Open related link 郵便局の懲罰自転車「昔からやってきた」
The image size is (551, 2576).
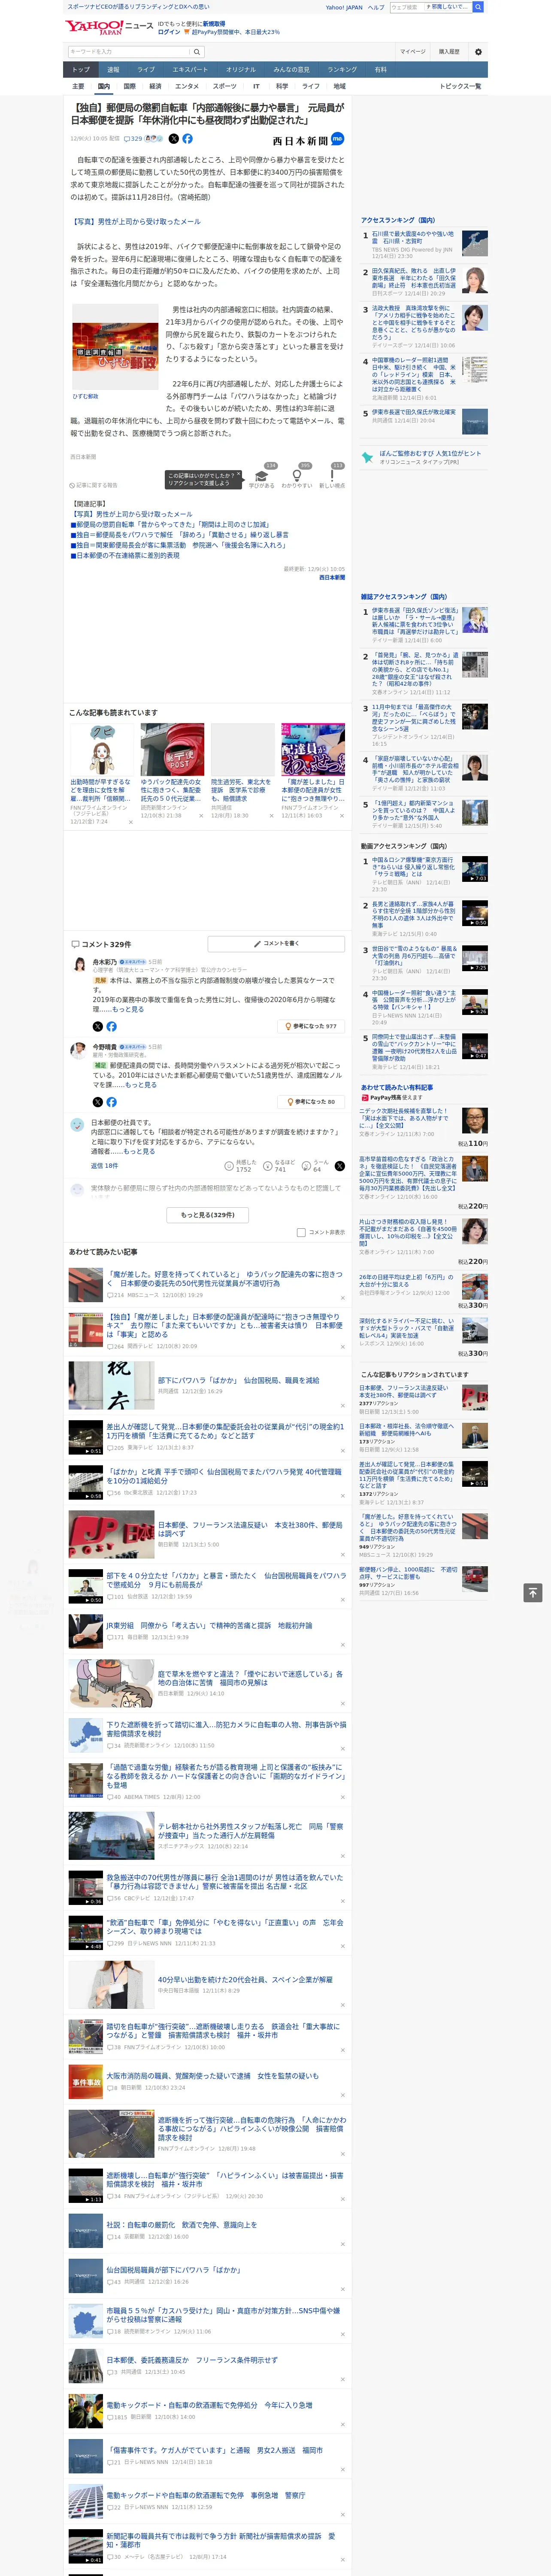point(171,524)
